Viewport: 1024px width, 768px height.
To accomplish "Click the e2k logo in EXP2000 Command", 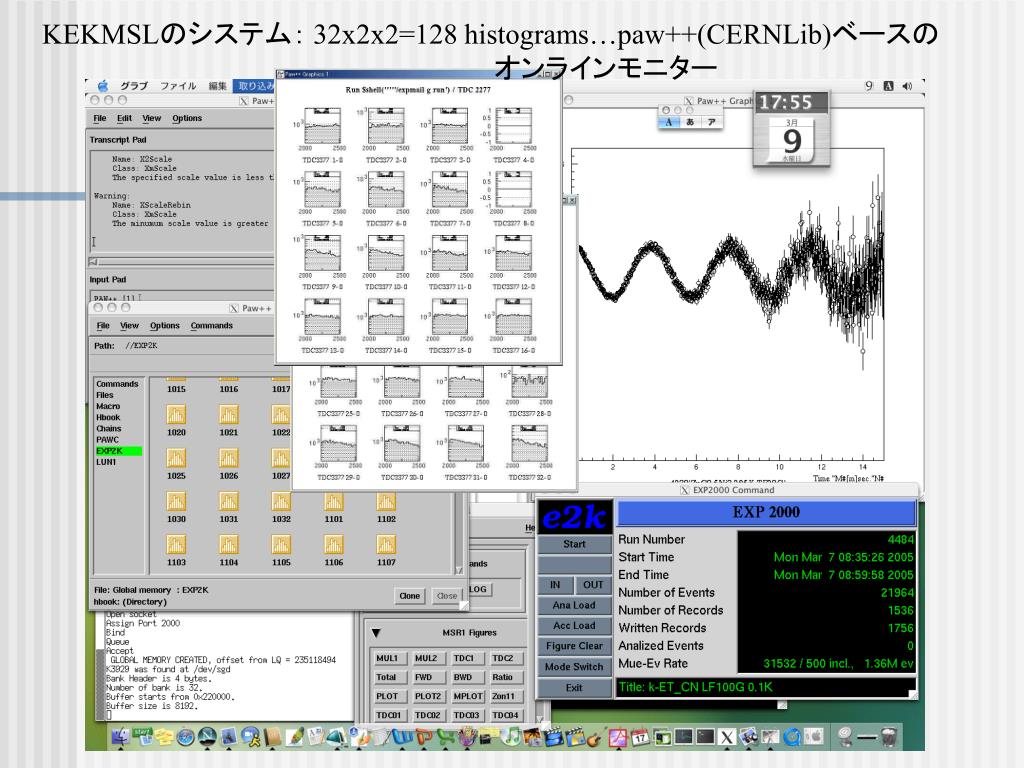I will (x=575, y=517).
